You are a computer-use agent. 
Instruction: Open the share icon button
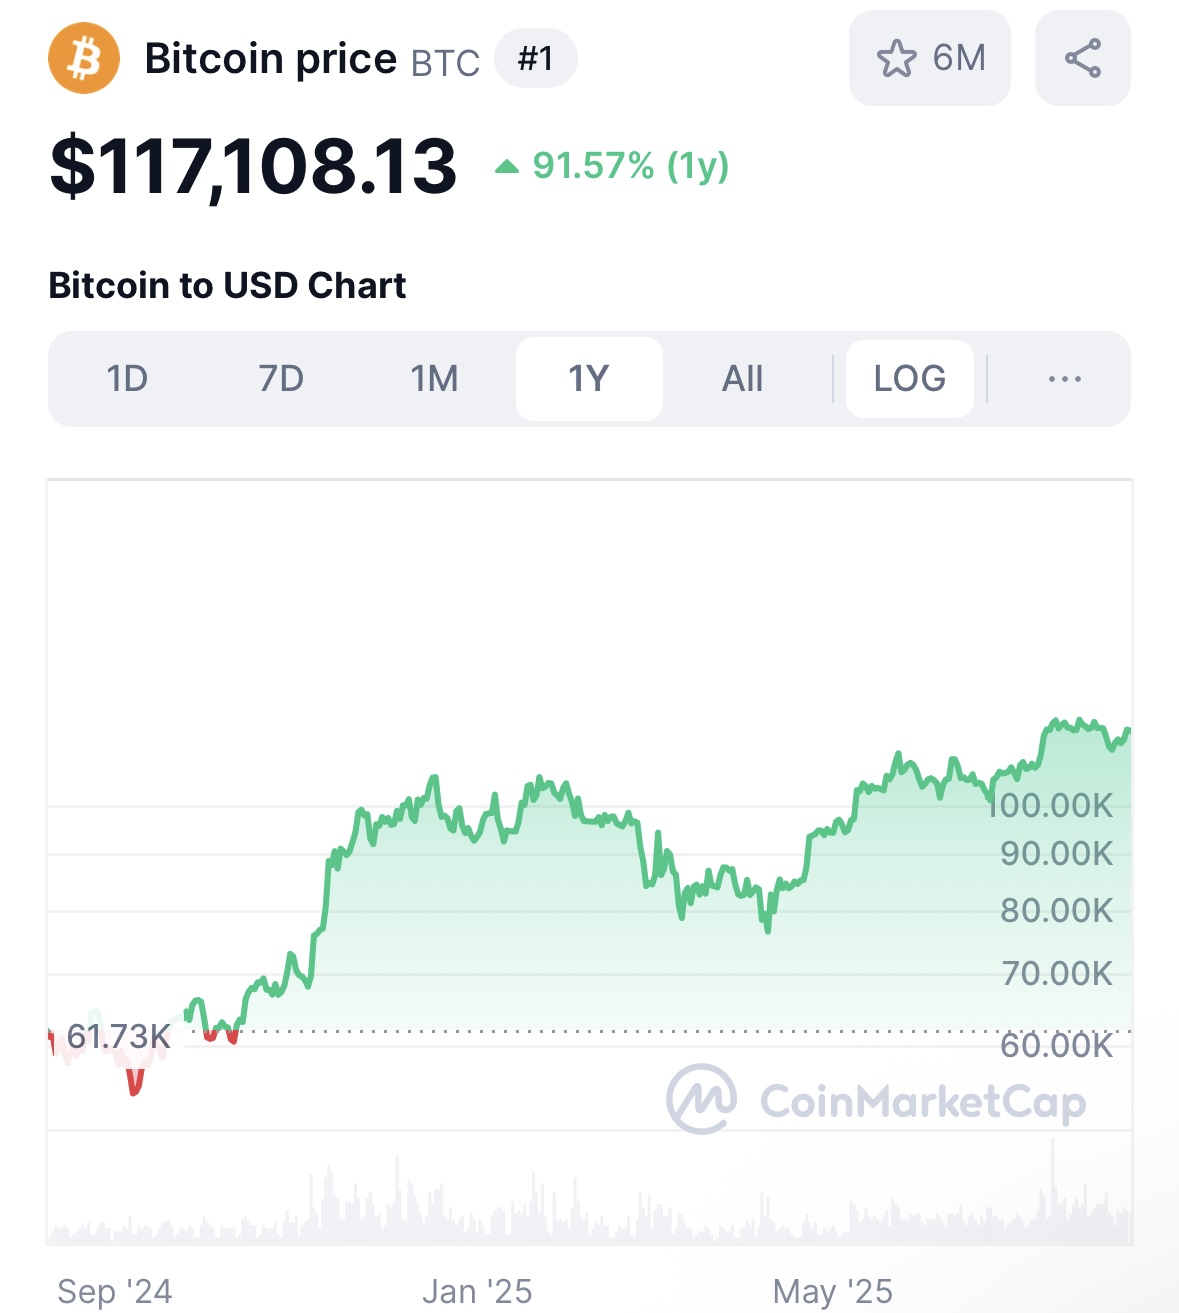tap(1083, 58)
